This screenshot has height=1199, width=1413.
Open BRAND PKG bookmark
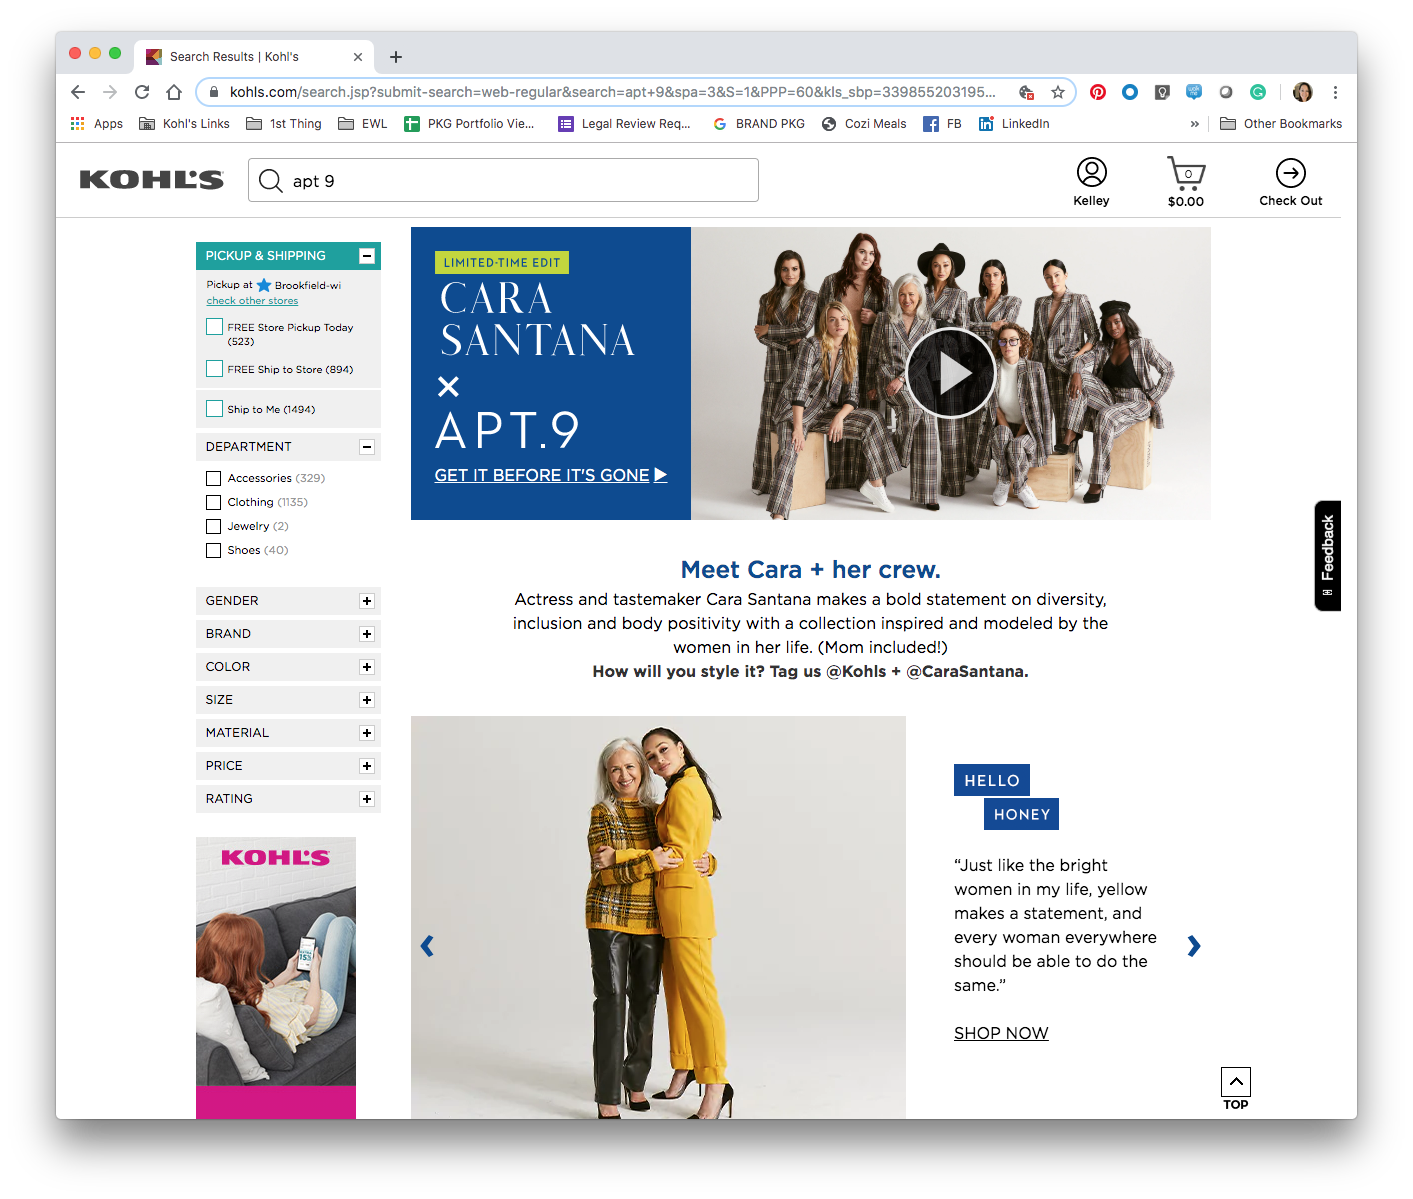coord(759,124)
